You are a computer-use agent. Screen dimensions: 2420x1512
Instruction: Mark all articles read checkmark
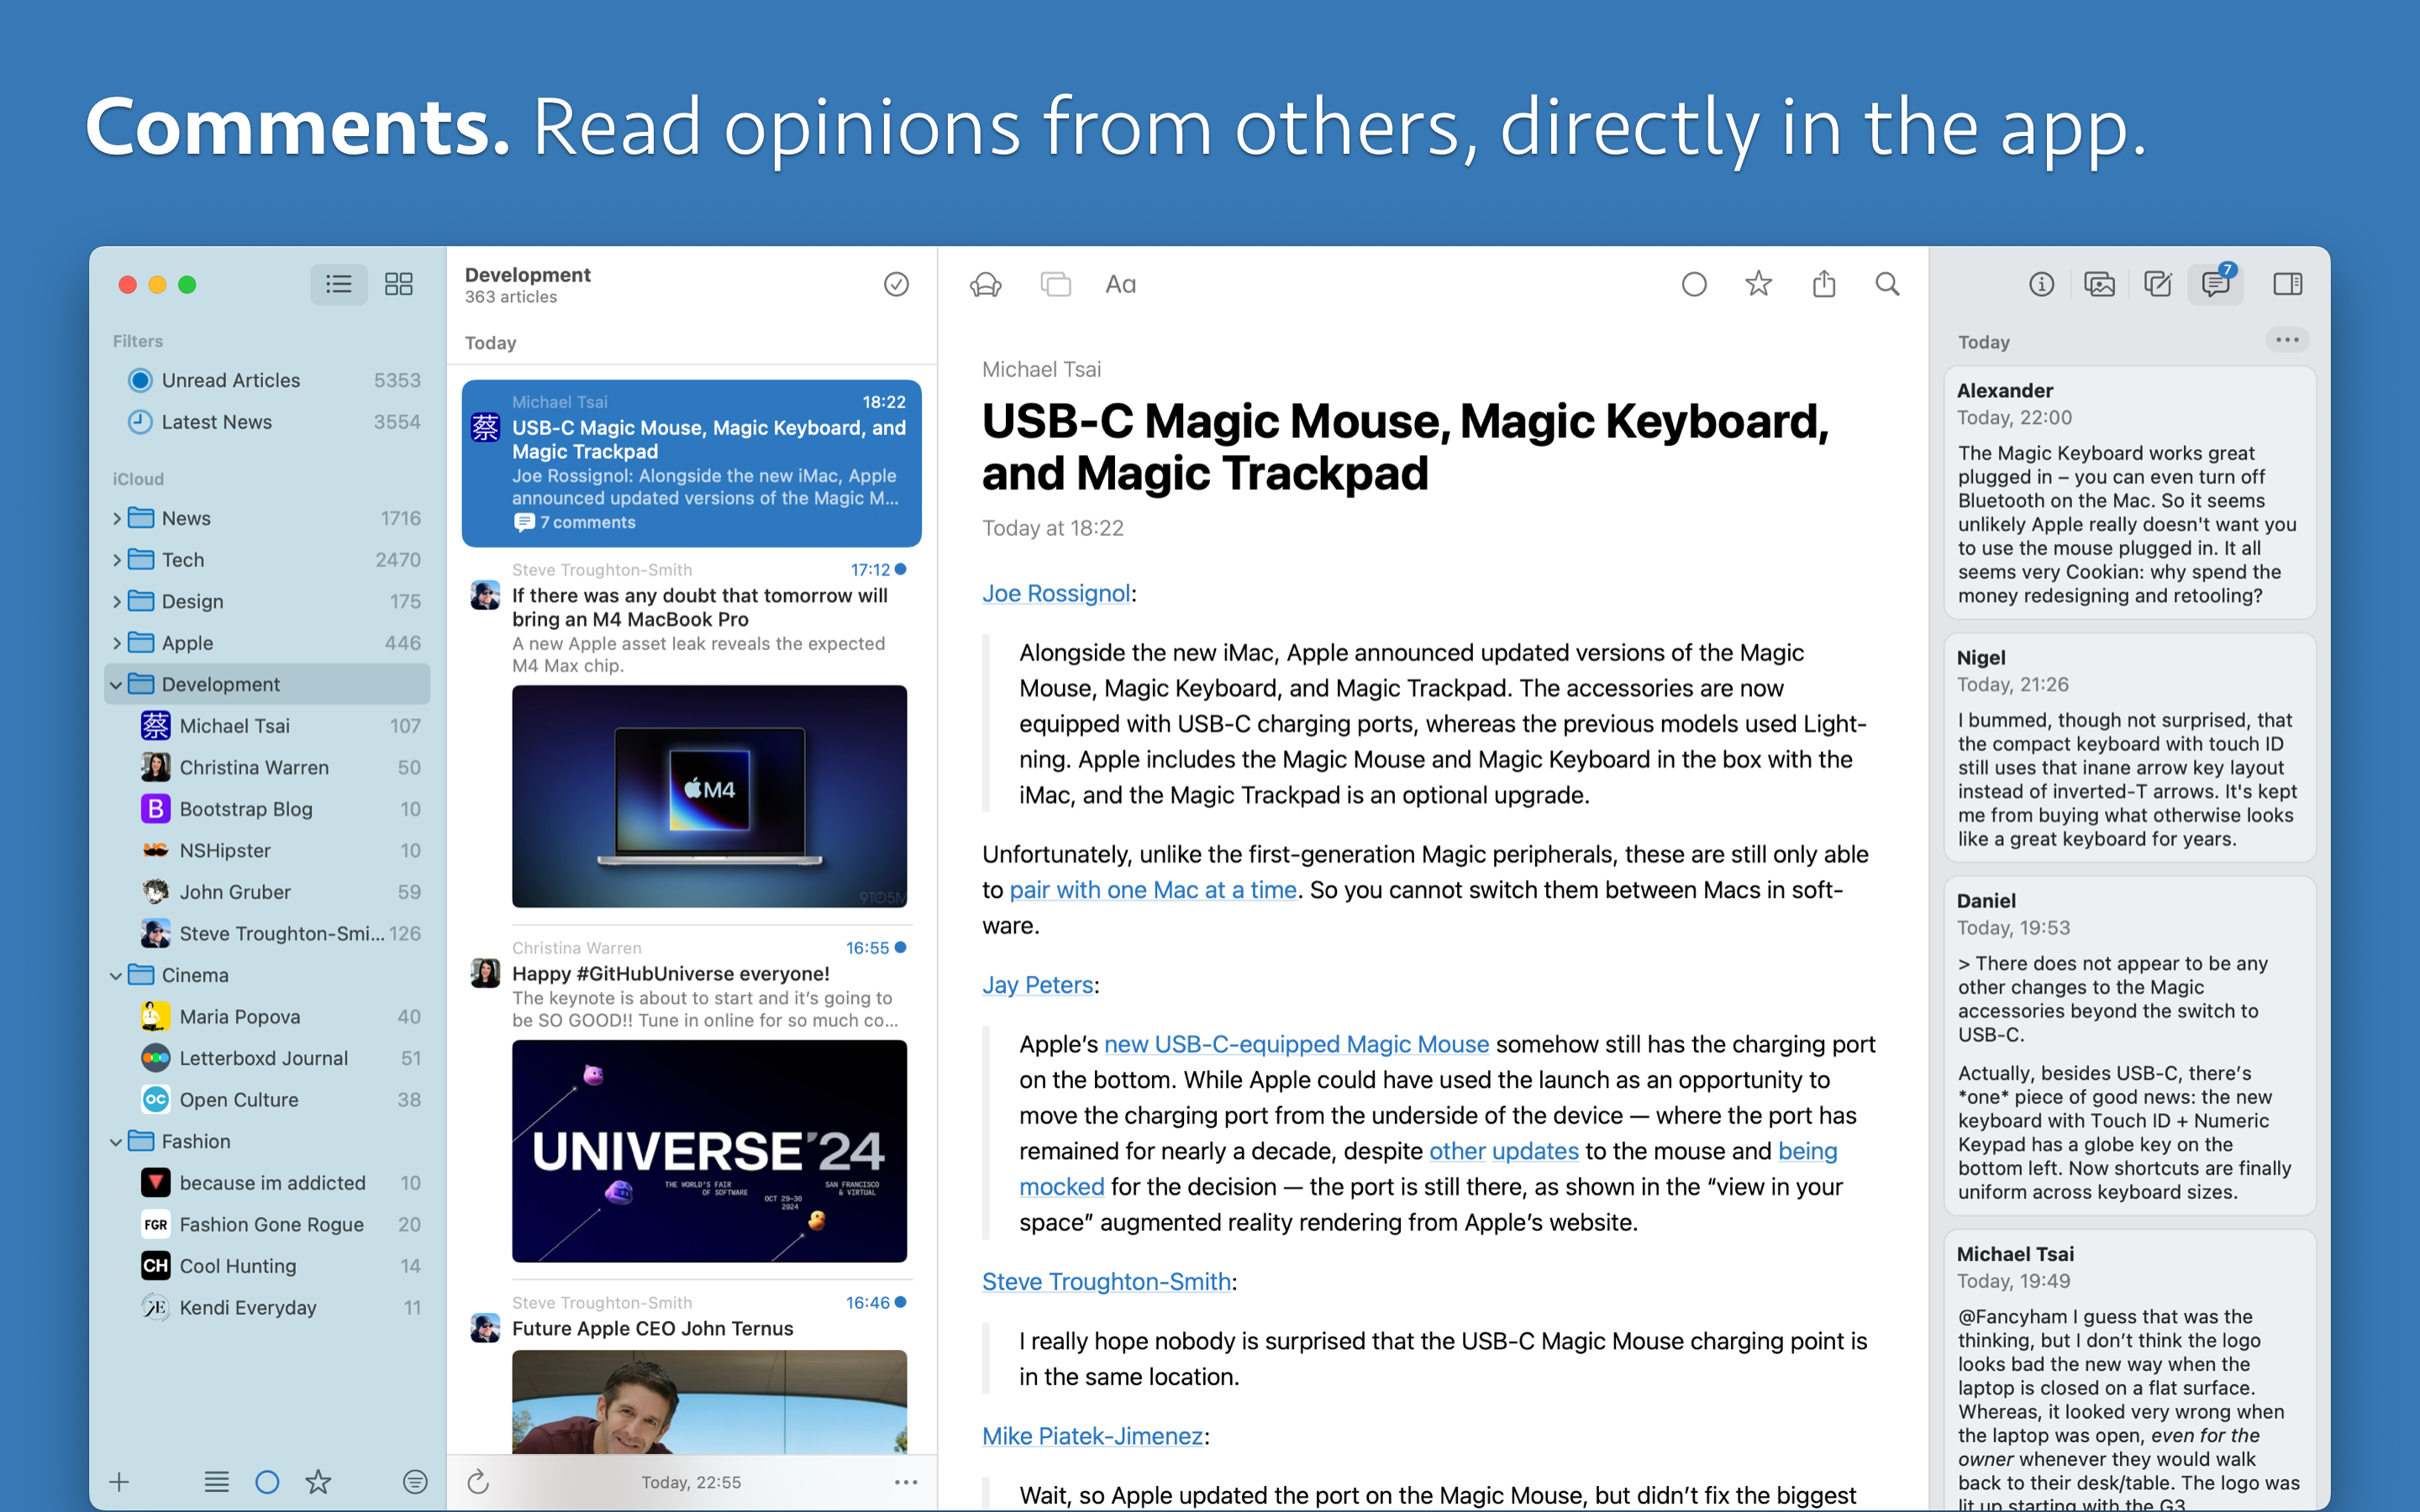pyautogui.click(x=896, y=285)
